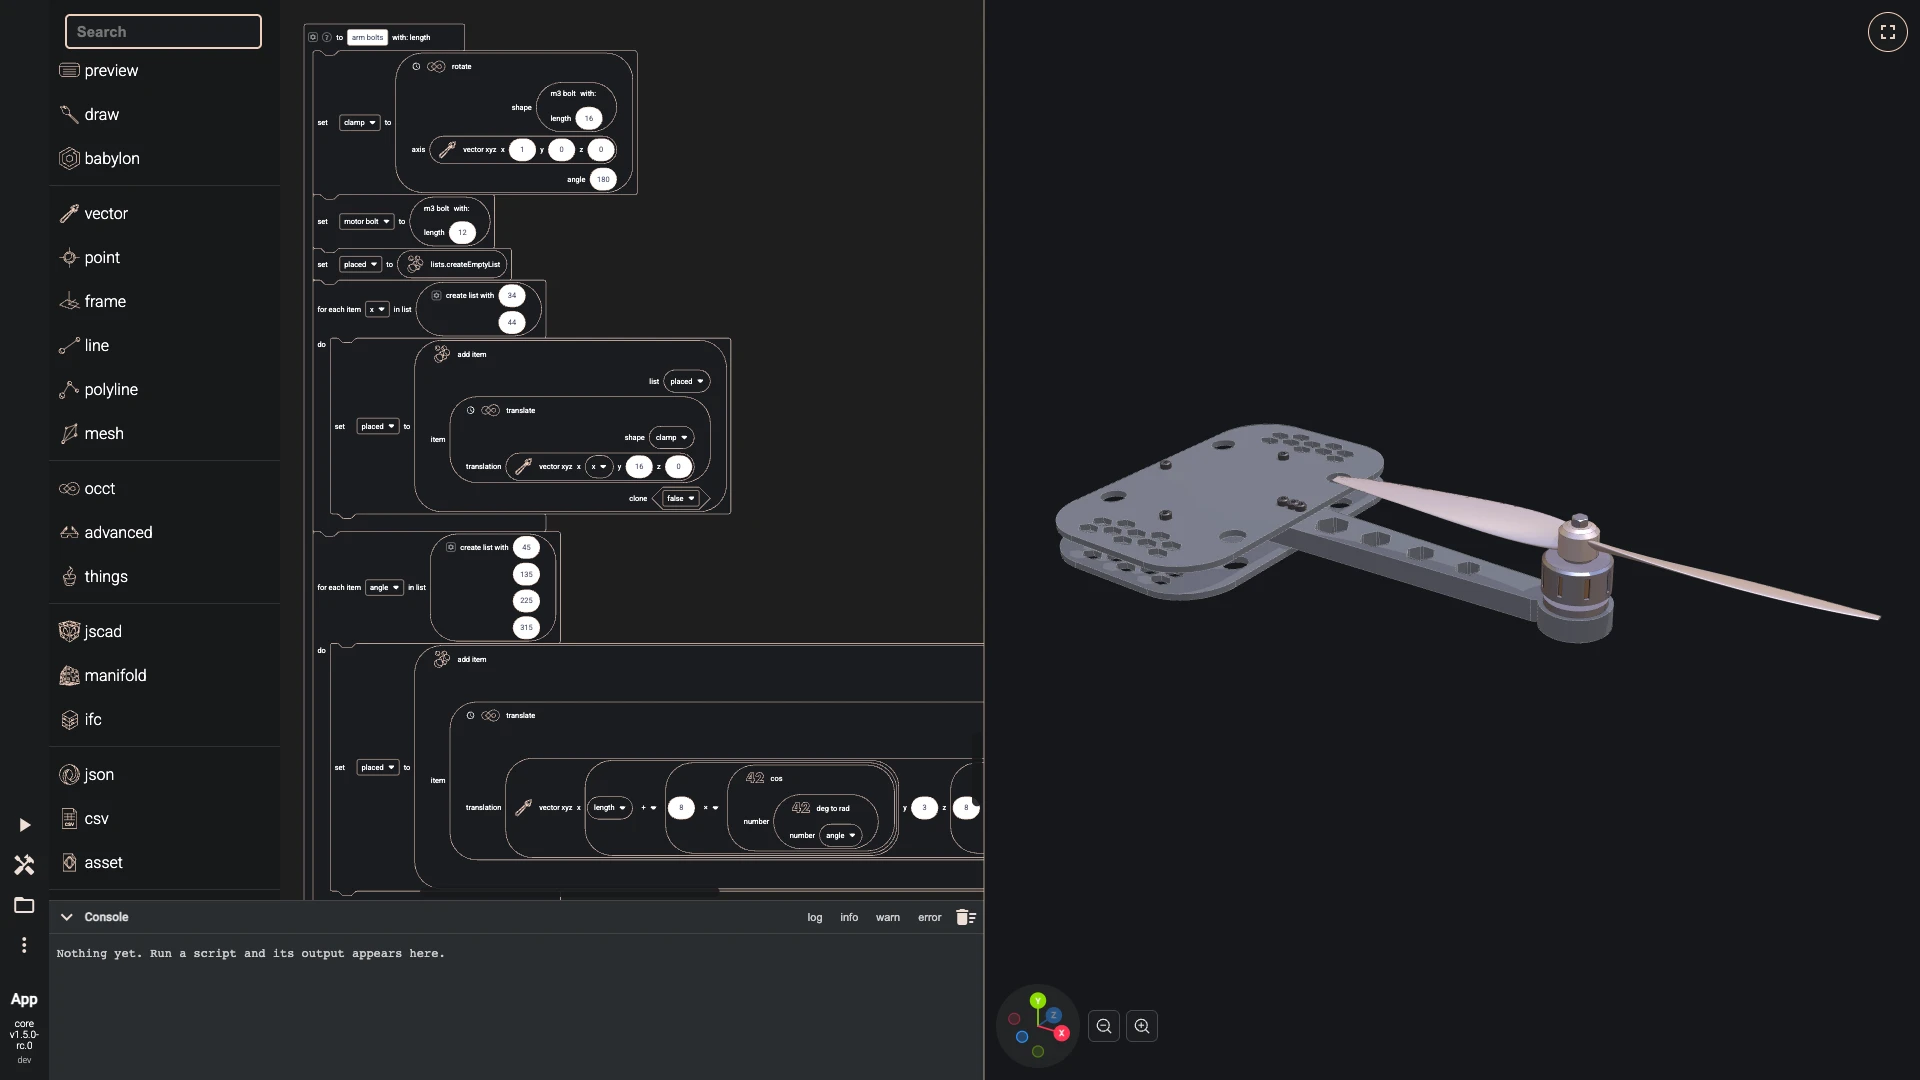Open the angle dropdown in deg to rad
The width and height of the screenshot is (1920, 1080).
841,836
